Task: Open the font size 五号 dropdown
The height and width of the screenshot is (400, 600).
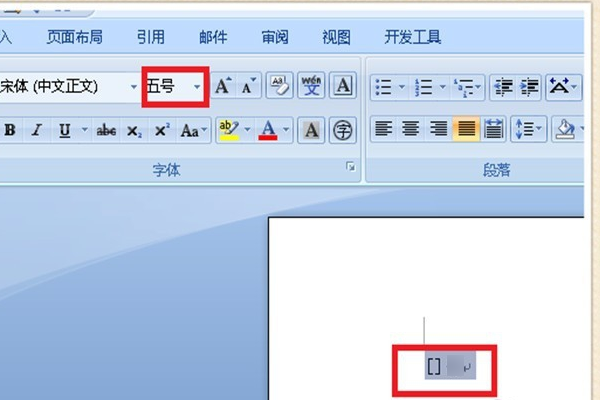Action: [x=197, y=87]
